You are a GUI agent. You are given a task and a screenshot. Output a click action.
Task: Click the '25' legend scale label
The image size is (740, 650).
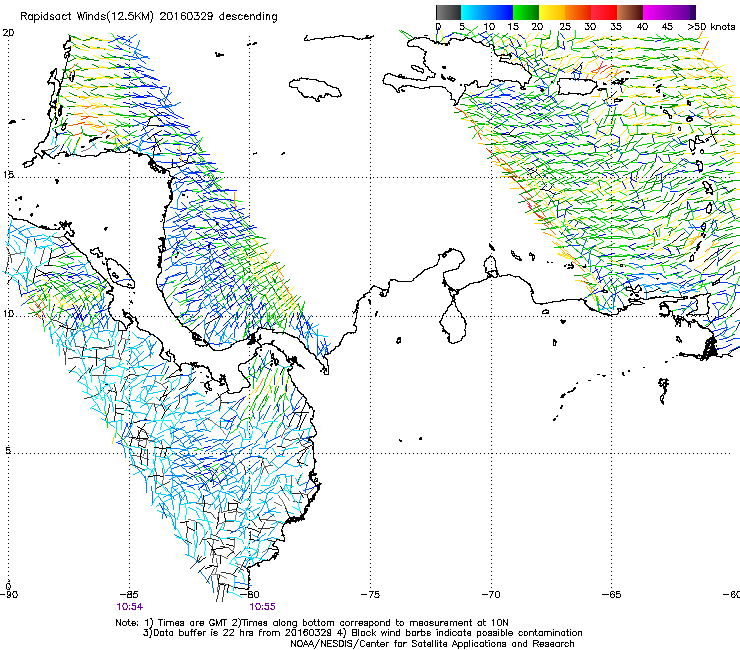coord(565,27)
